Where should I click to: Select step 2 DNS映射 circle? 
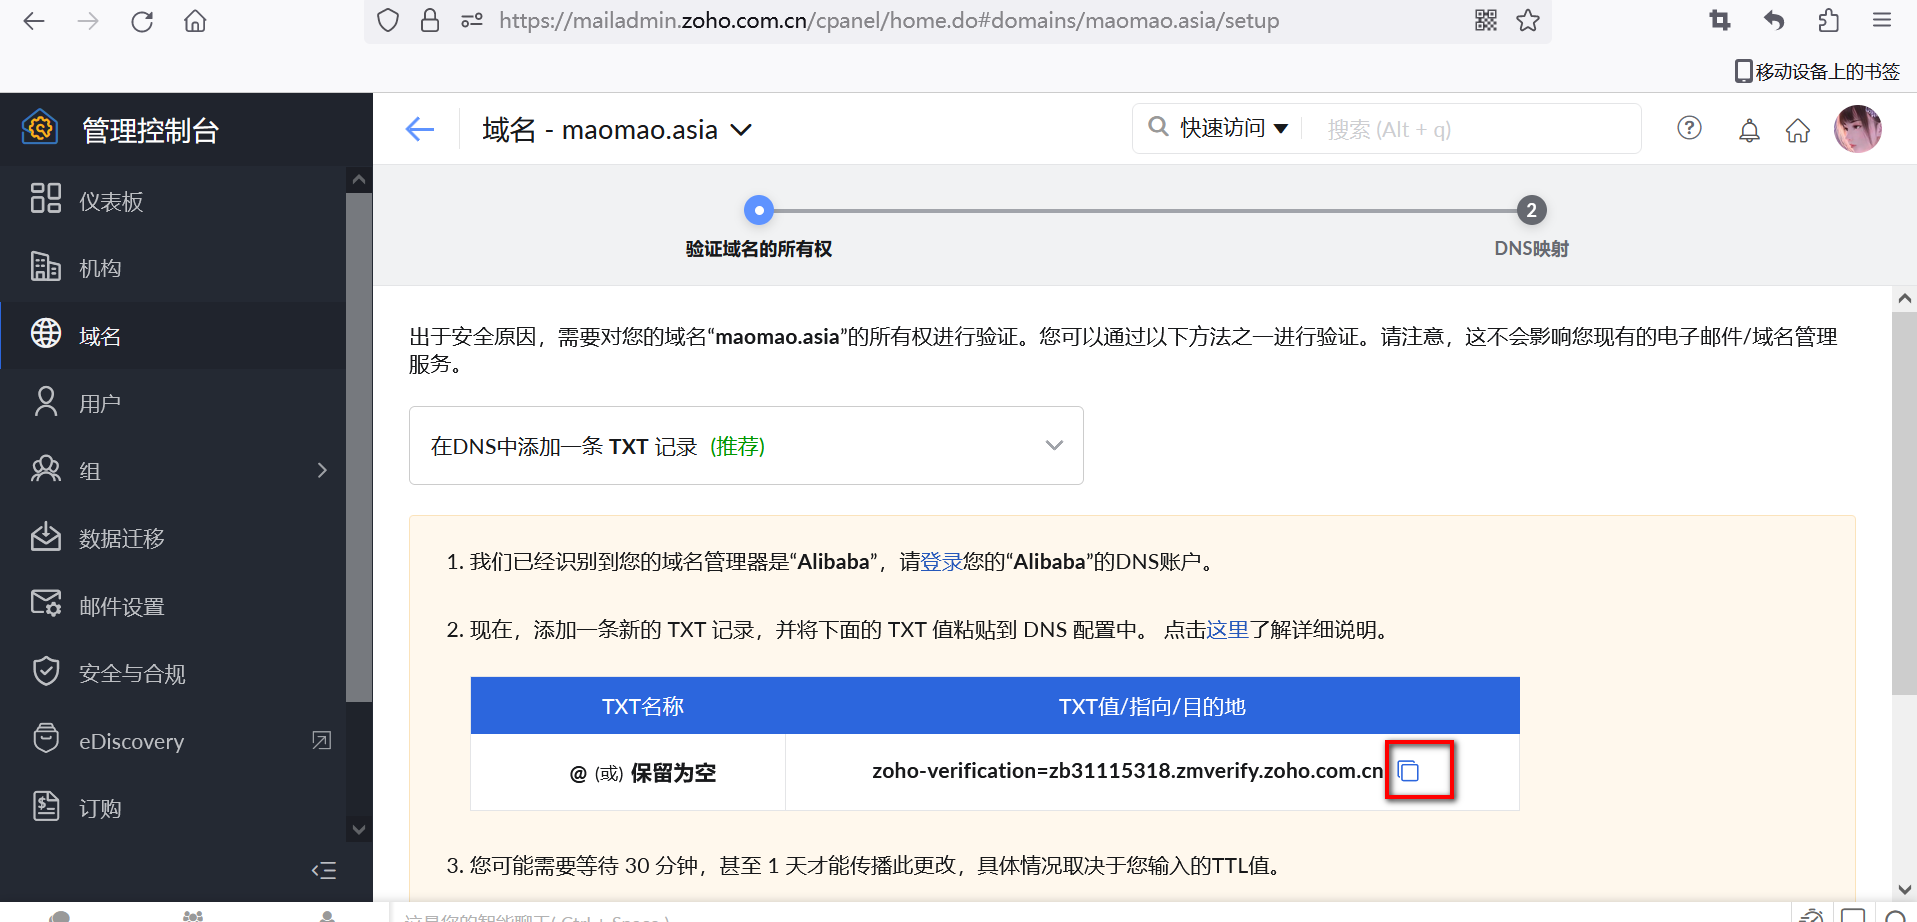(x=1531, y=210)
